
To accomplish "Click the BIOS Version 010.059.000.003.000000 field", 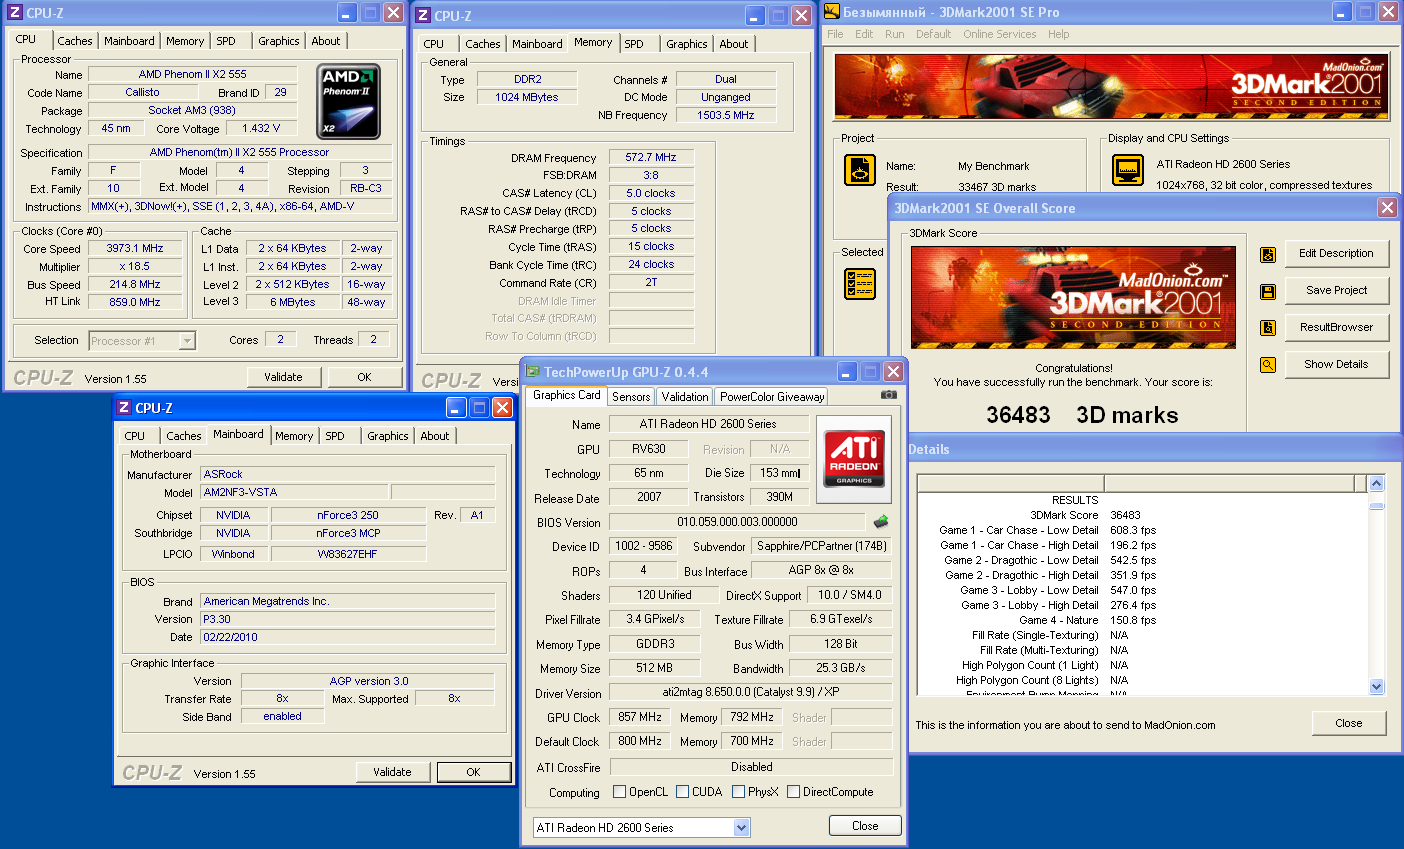I will tap(737, 522).
